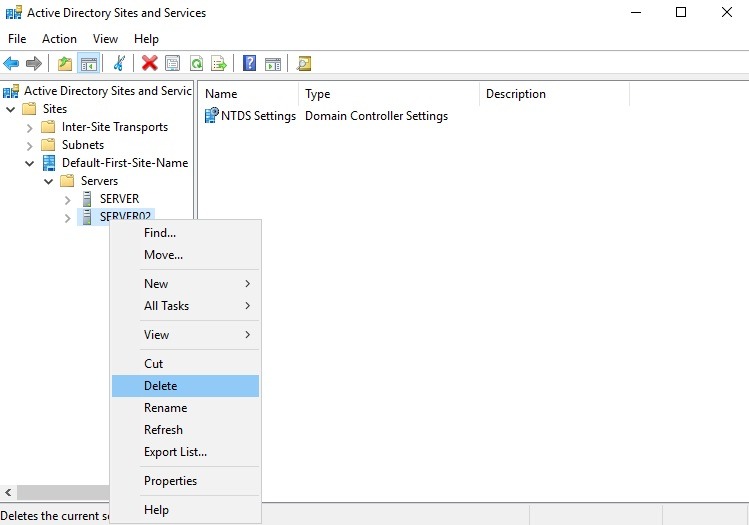Open the blue Help toolbar icon
Viewport: 749px width, 525px height.
[249, 63]
